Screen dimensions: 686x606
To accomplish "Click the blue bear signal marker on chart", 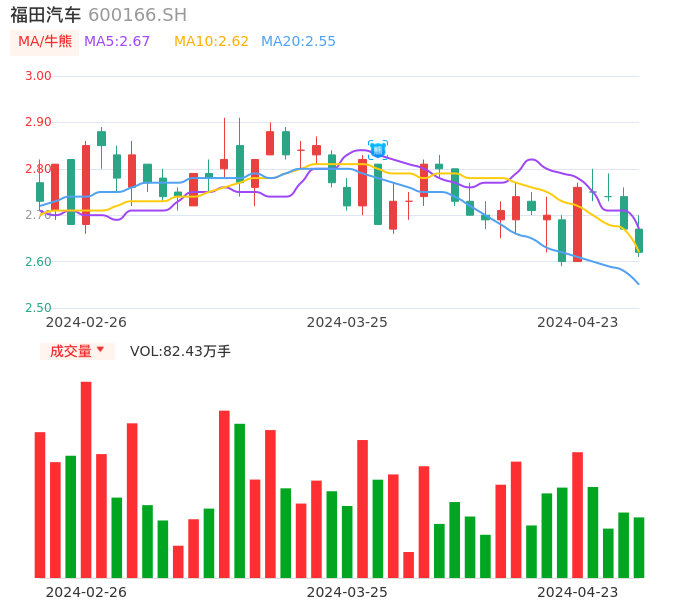I will tap(377, 150).
